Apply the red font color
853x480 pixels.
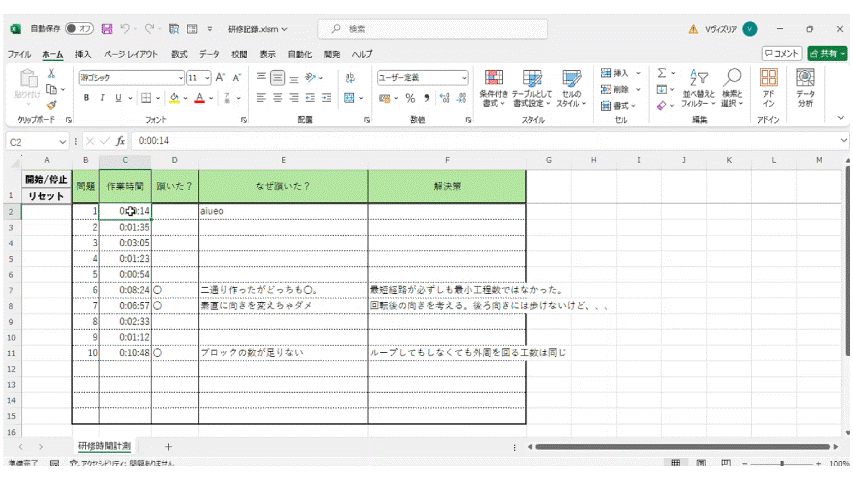click(200, 98)
